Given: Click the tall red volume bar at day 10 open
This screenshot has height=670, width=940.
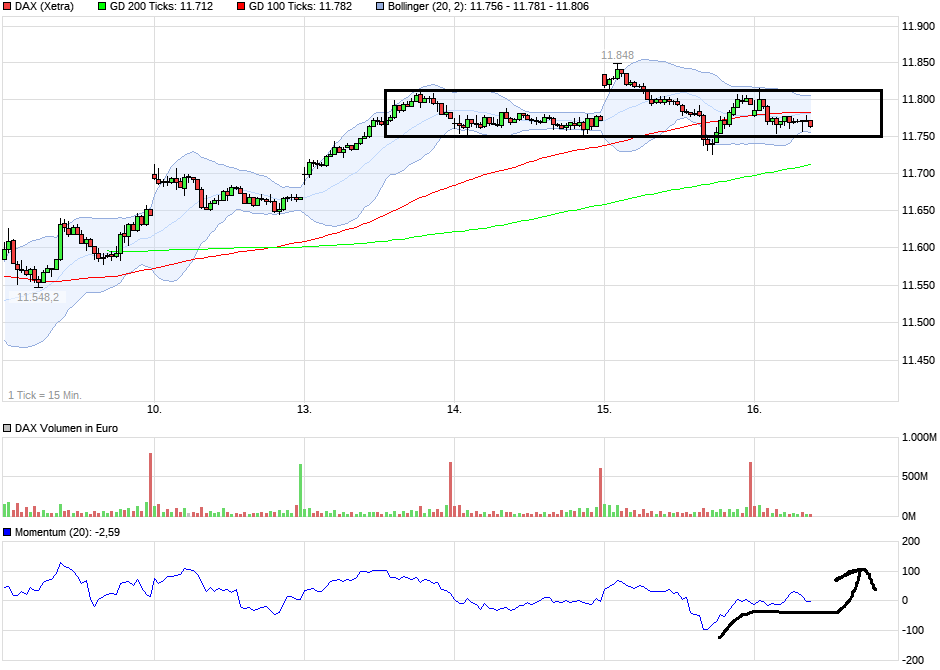Looking at the screenshot, I should point(150,485).
